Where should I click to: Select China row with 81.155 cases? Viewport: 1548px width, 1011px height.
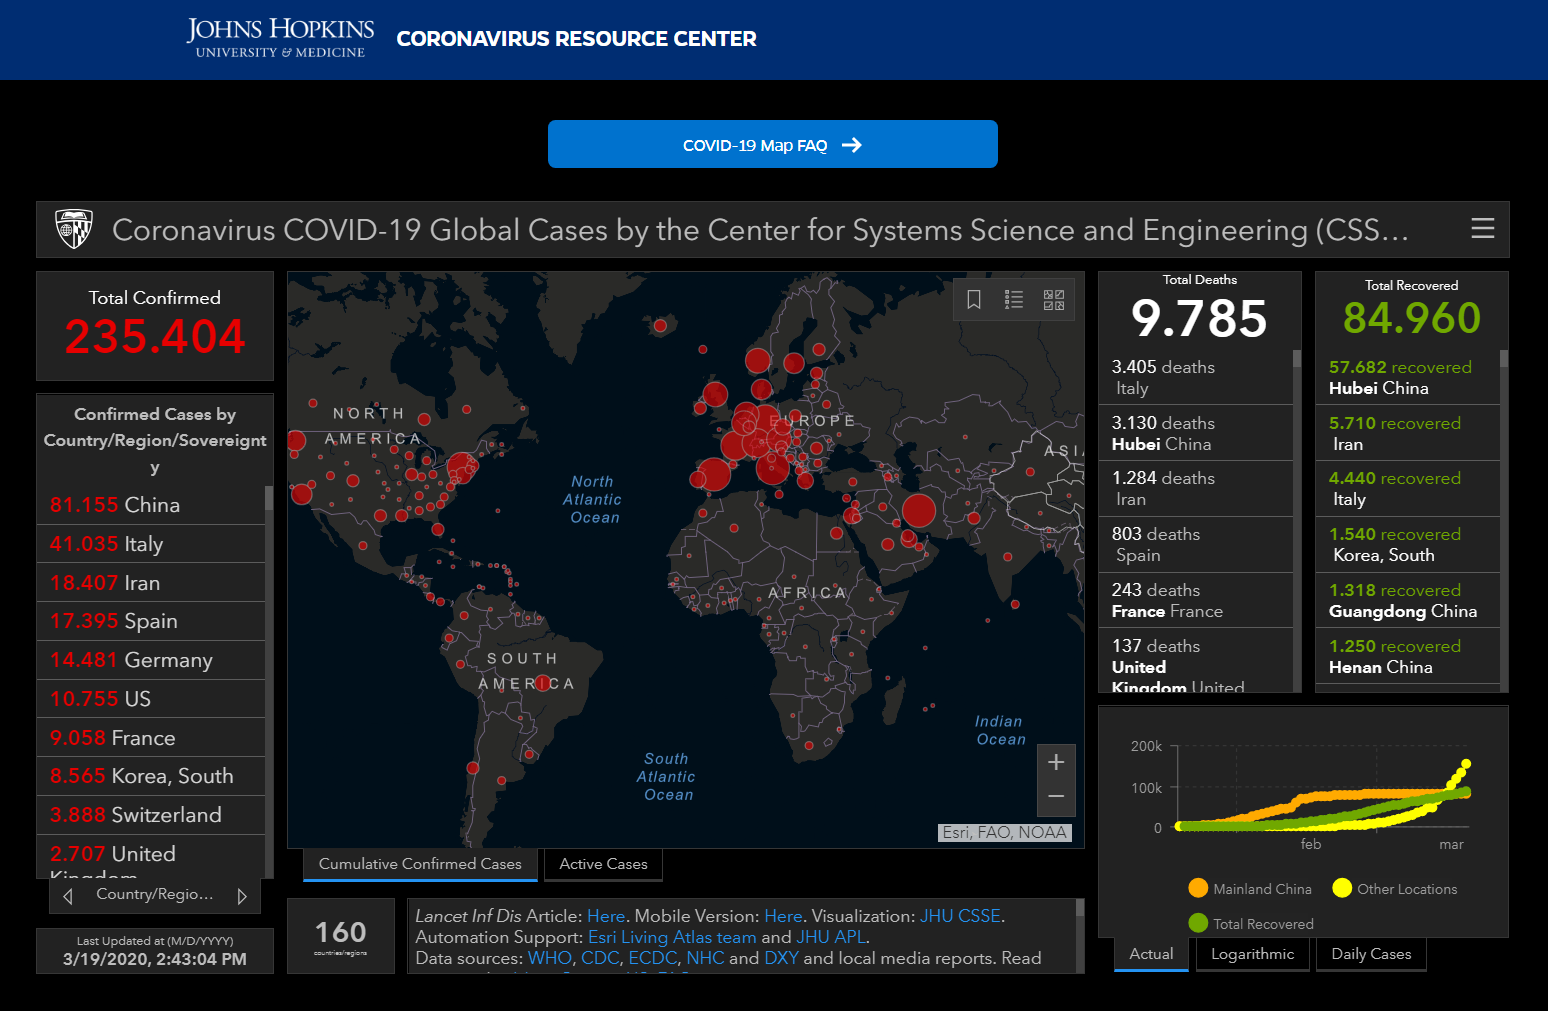pos(151,505)
